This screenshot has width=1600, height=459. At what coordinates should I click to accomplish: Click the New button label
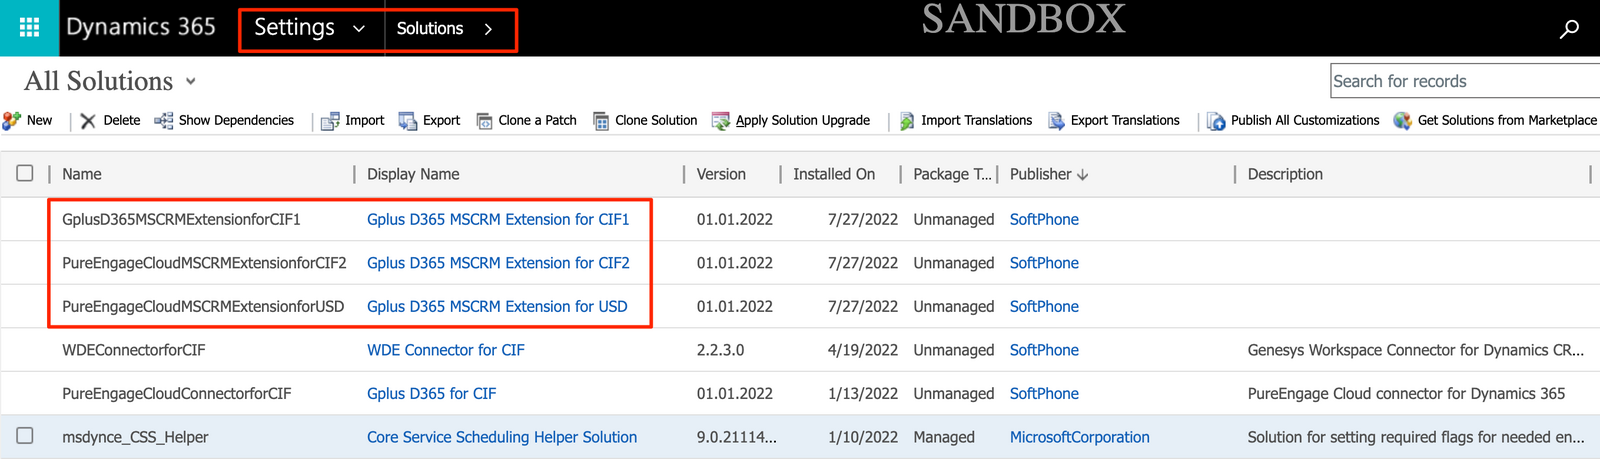[40, 120]
